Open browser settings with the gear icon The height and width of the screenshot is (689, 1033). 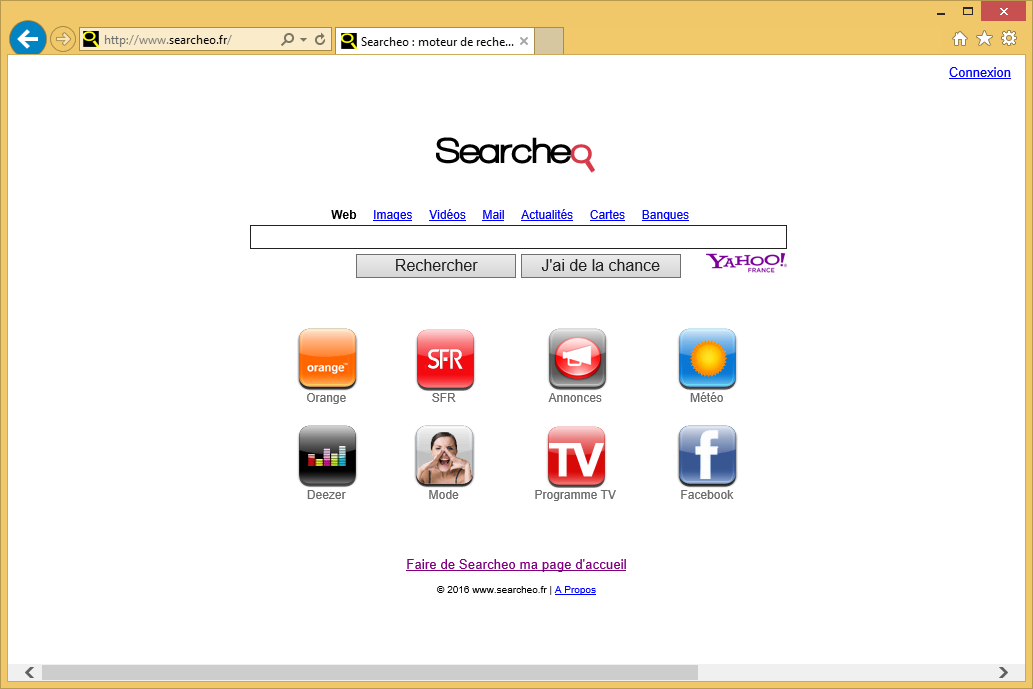point(1008,38)
